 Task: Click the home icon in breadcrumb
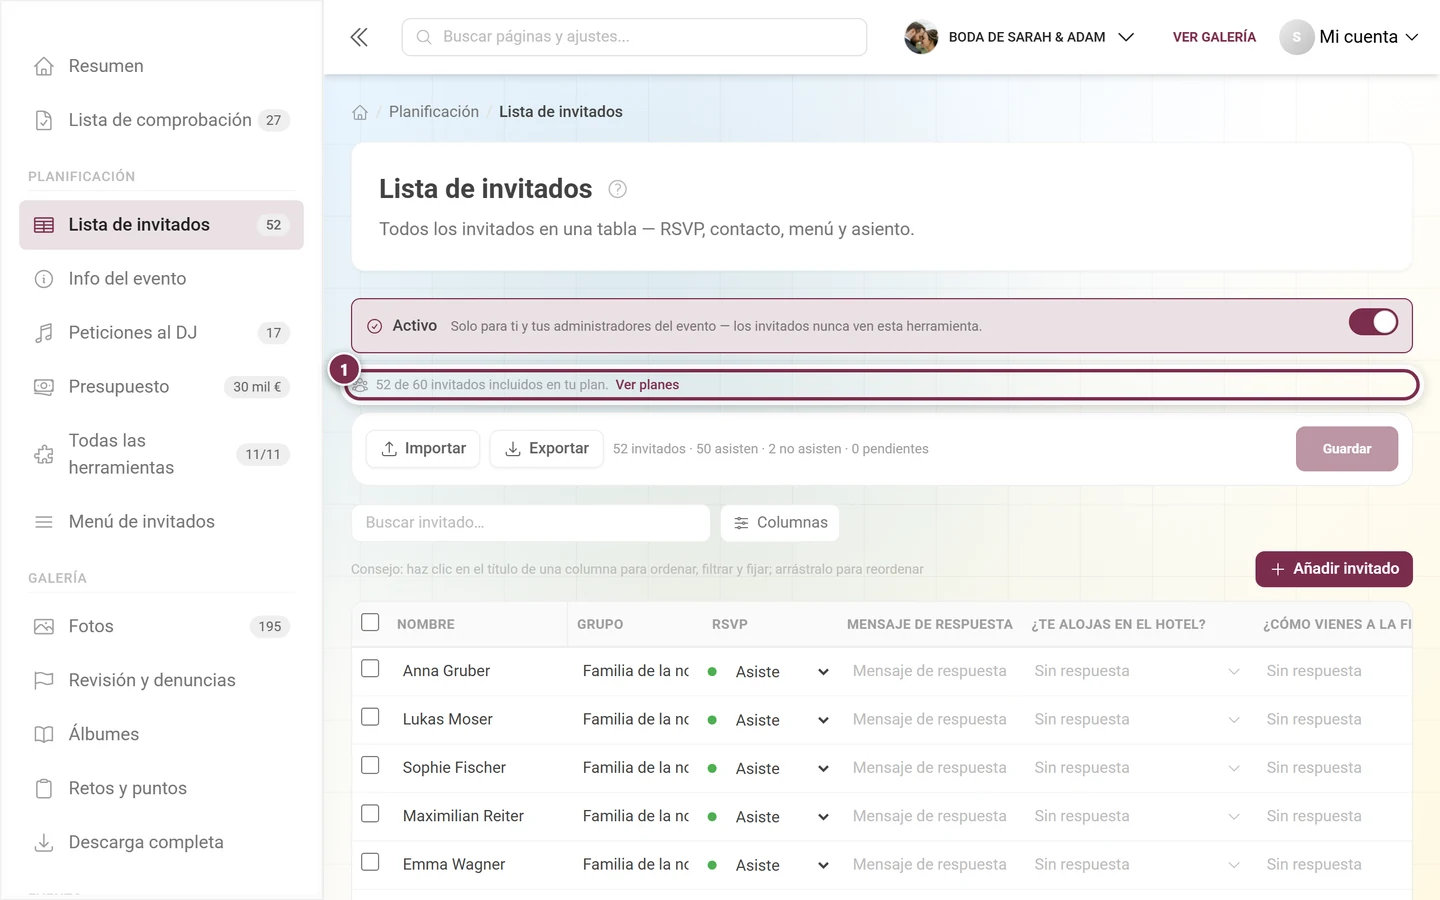[360, 112]
